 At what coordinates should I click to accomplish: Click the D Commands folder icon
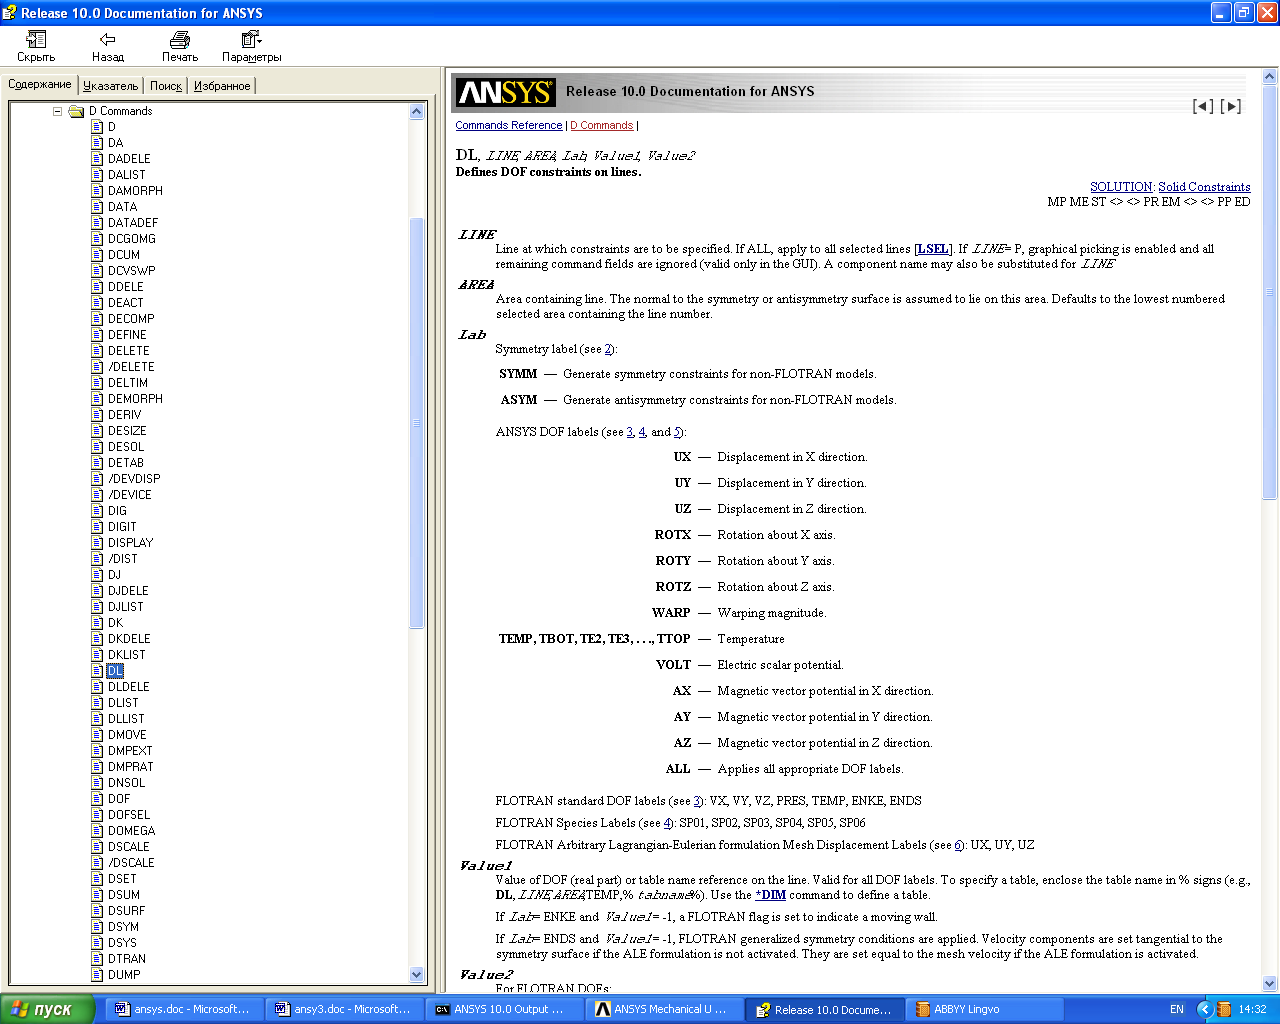coord(76,111)
